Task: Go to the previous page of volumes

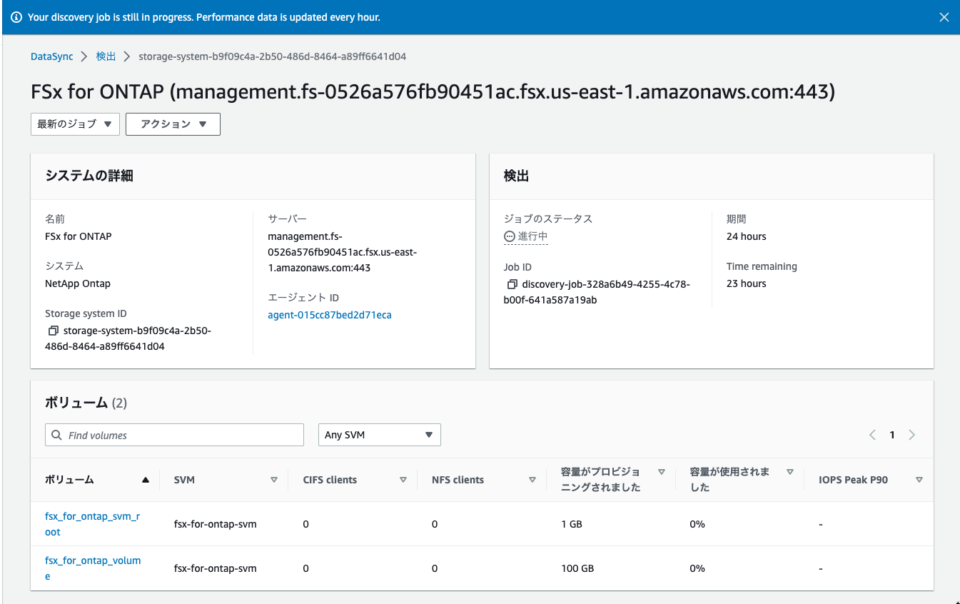Action: click(874, 435)
